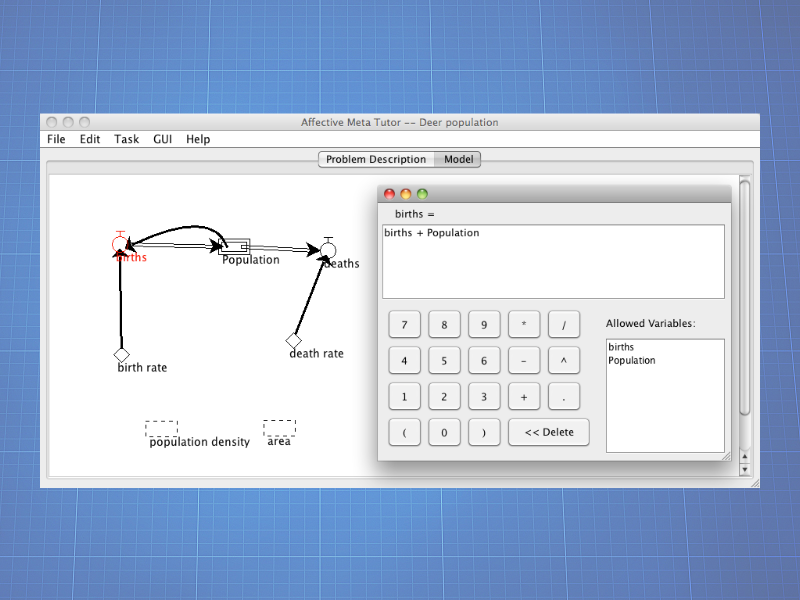Click the 4 key on the keypad
The image size is (800, 600).
tap(405, 361)
